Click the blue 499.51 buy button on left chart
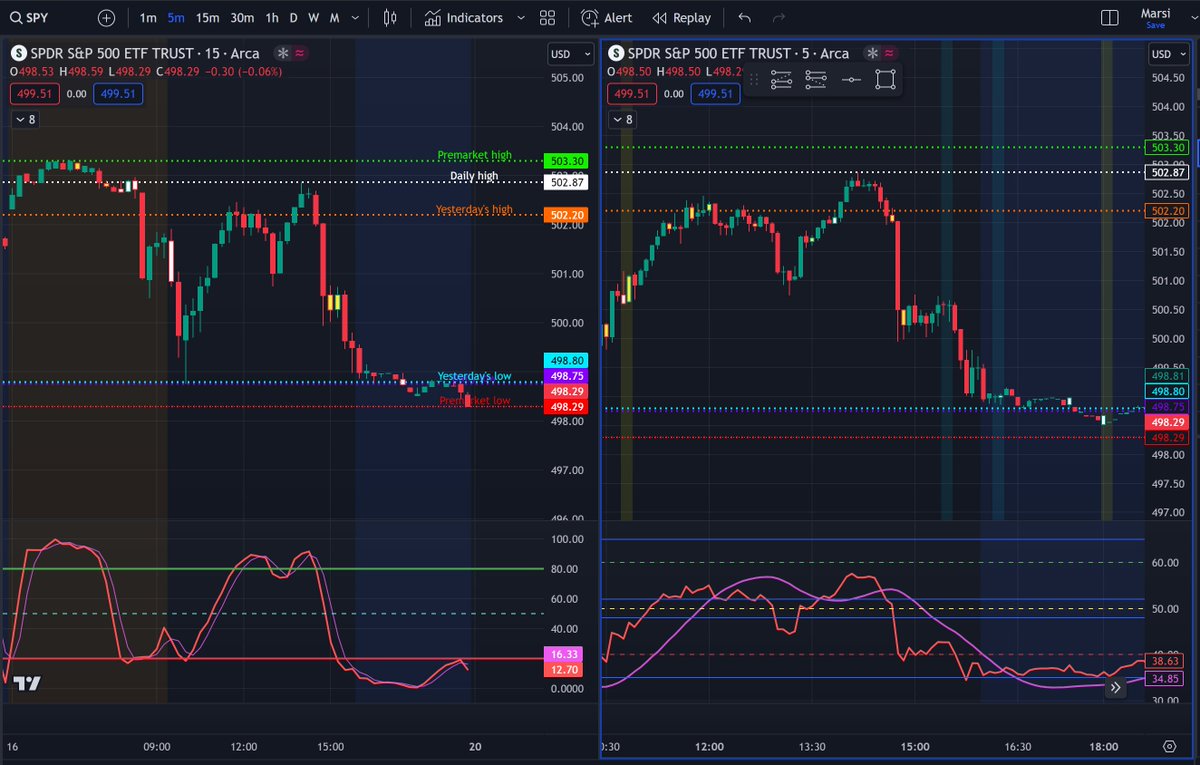Screen dimensions: 1200x765 point(118,94)
